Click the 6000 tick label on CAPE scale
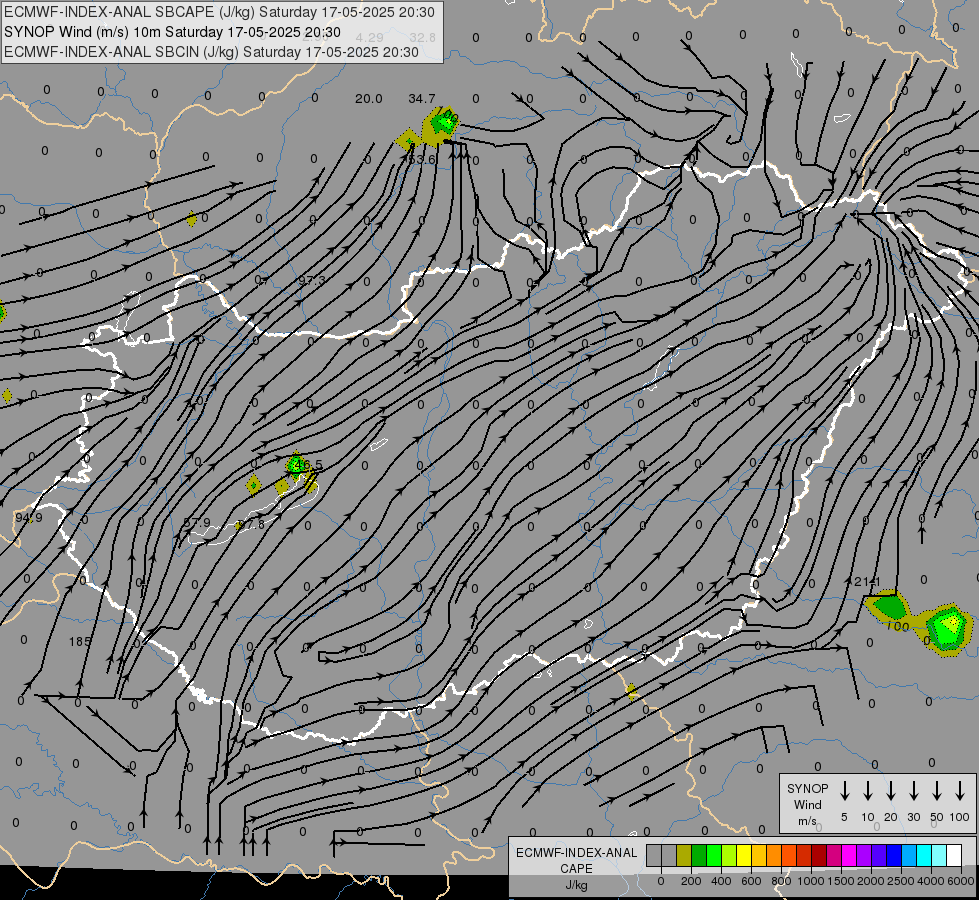 961,881
